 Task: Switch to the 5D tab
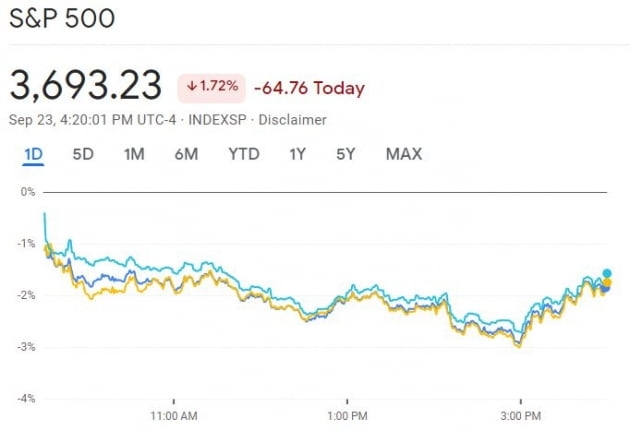(x=83, y=154)
